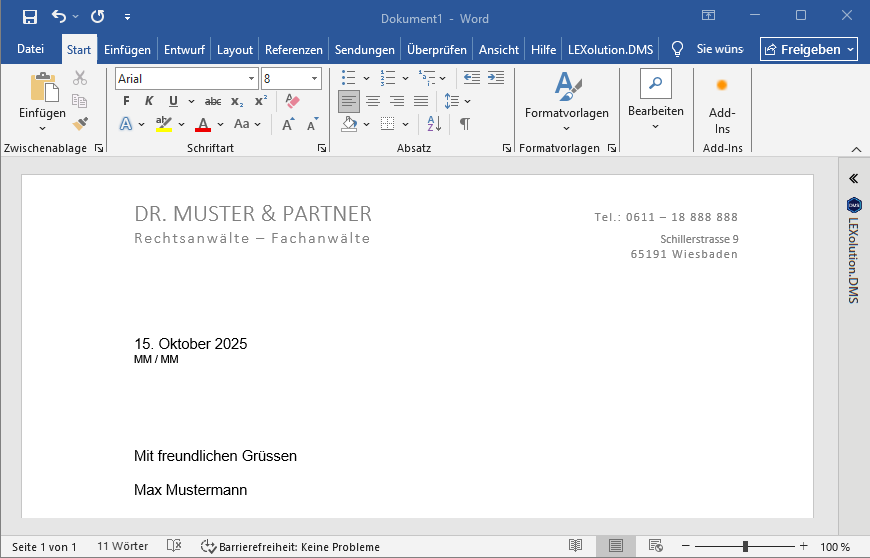Switch to read mode view
870x558 pixels.
tap(575, 546)
